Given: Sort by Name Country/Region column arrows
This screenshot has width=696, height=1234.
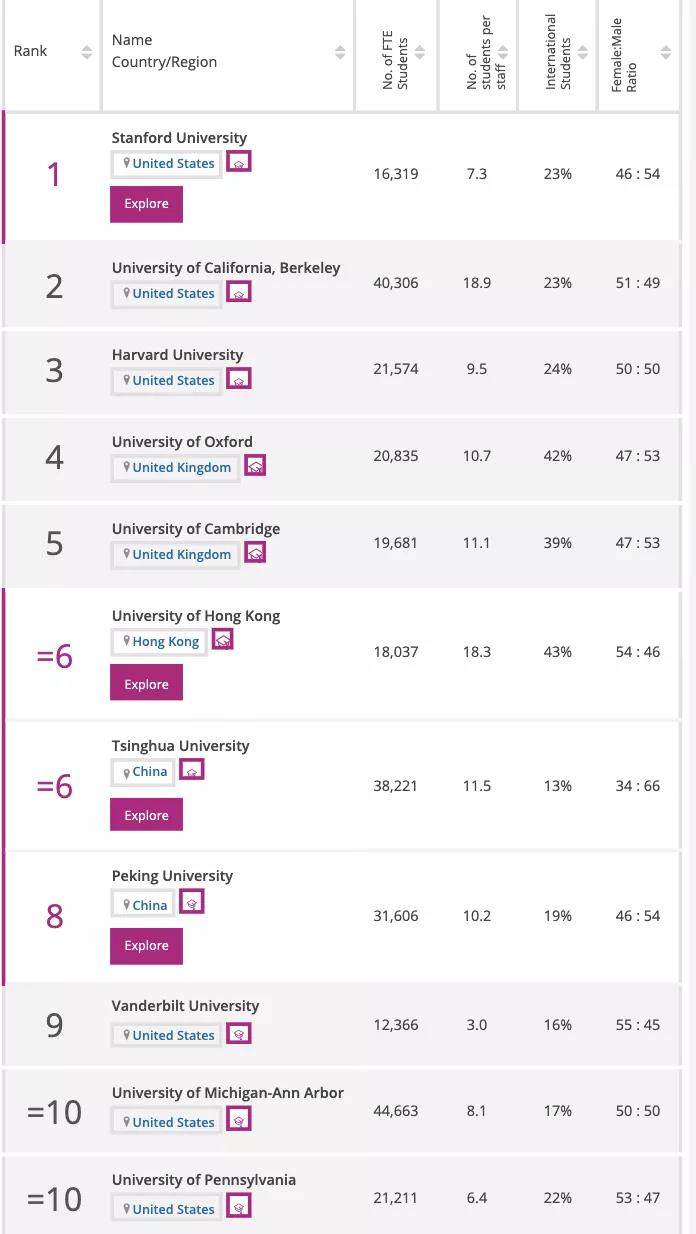Looking at the screenshot, I should (340, 52).
